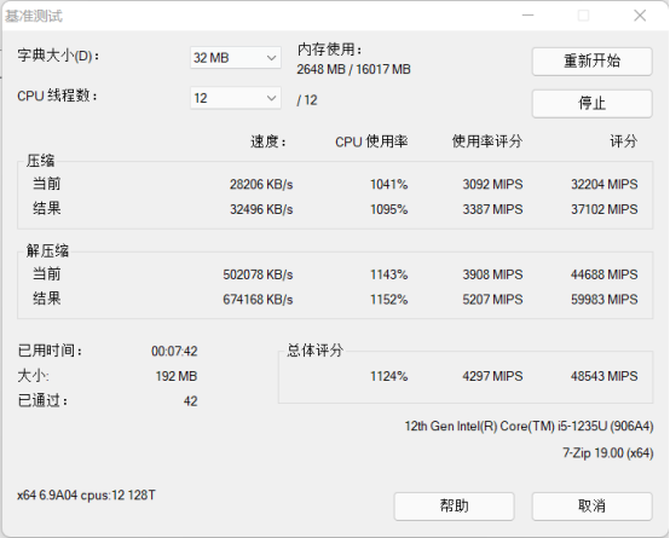The image size is (670, 538).
Task: Click the 取消 cancel button
Action: point(591,506)
